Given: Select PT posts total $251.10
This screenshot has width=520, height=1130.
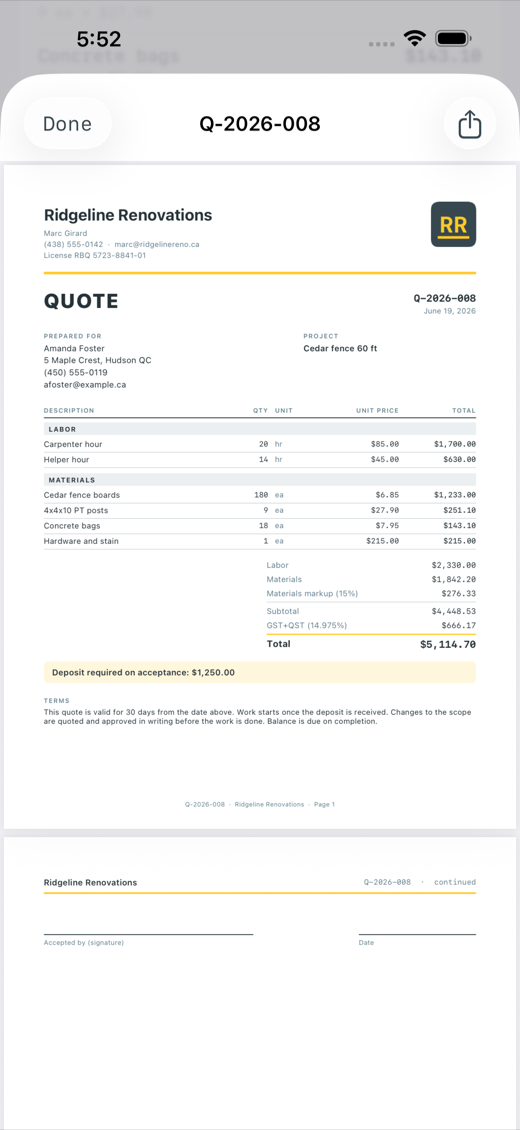Looking at the screenshot, I should 459,510.
